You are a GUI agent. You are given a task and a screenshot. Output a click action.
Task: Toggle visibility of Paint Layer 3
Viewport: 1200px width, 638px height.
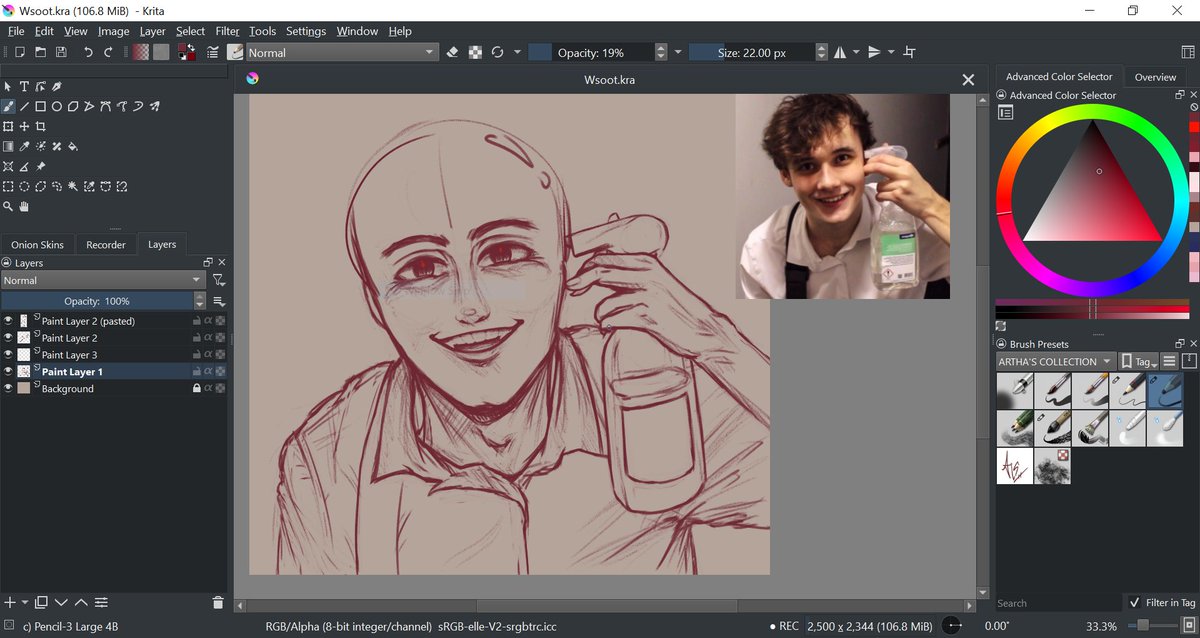[8, 355]
